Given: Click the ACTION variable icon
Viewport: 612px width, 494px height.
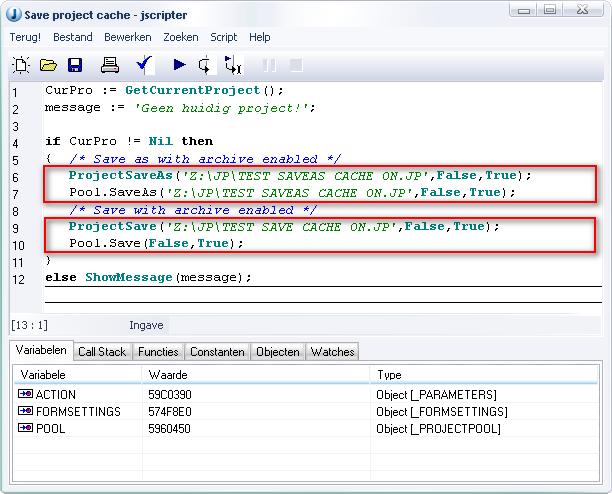Looking at the screenshot, I should click(x=25, y=394).
